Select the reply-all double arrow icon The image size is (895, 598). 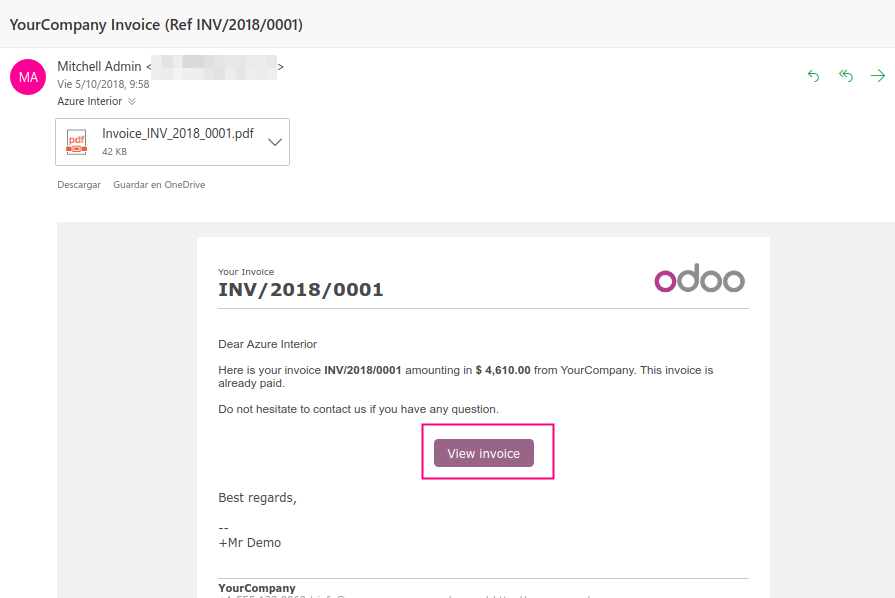pos(845,75)
